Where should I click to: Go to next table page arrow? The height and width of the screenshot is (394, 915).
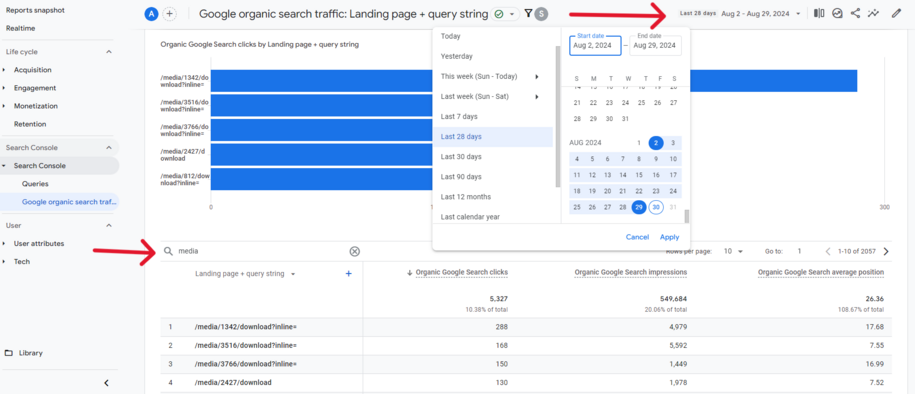886,252
